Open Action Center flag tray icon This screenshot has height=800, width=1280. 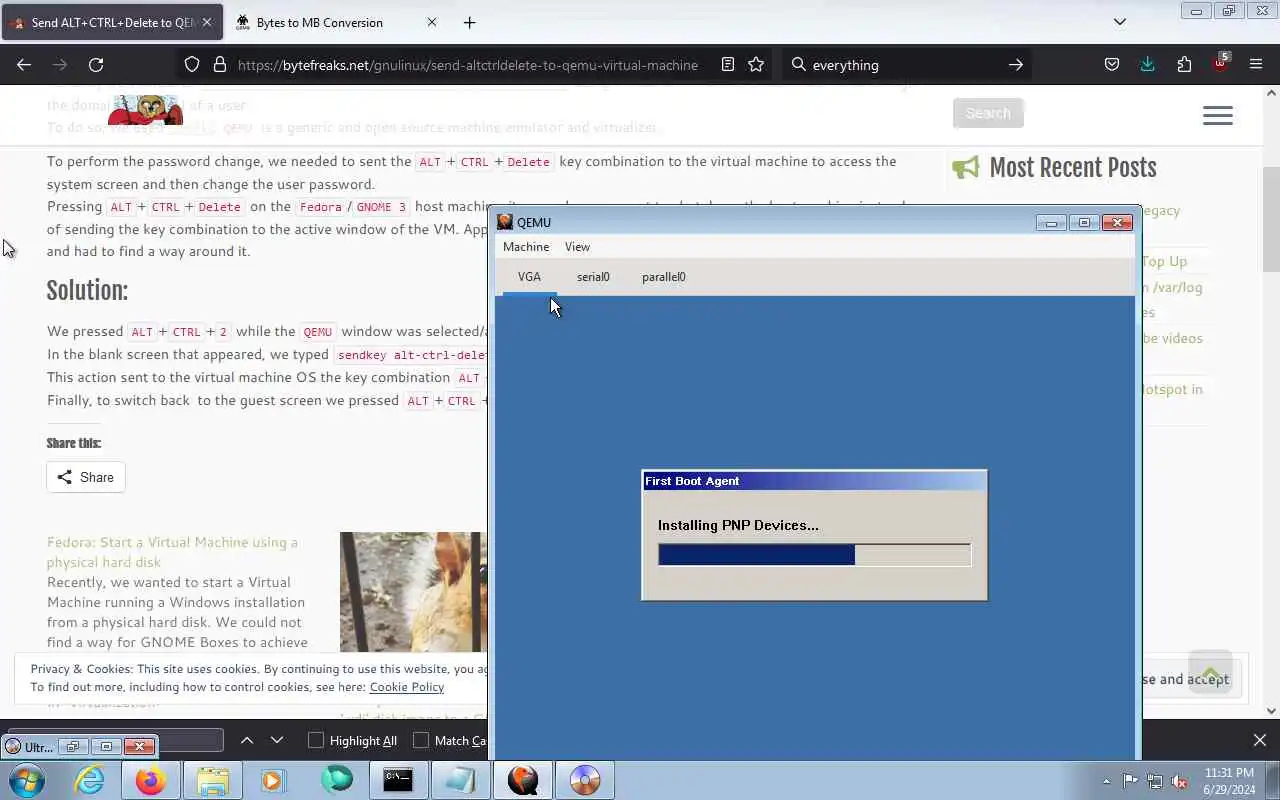pos(1130,781)
